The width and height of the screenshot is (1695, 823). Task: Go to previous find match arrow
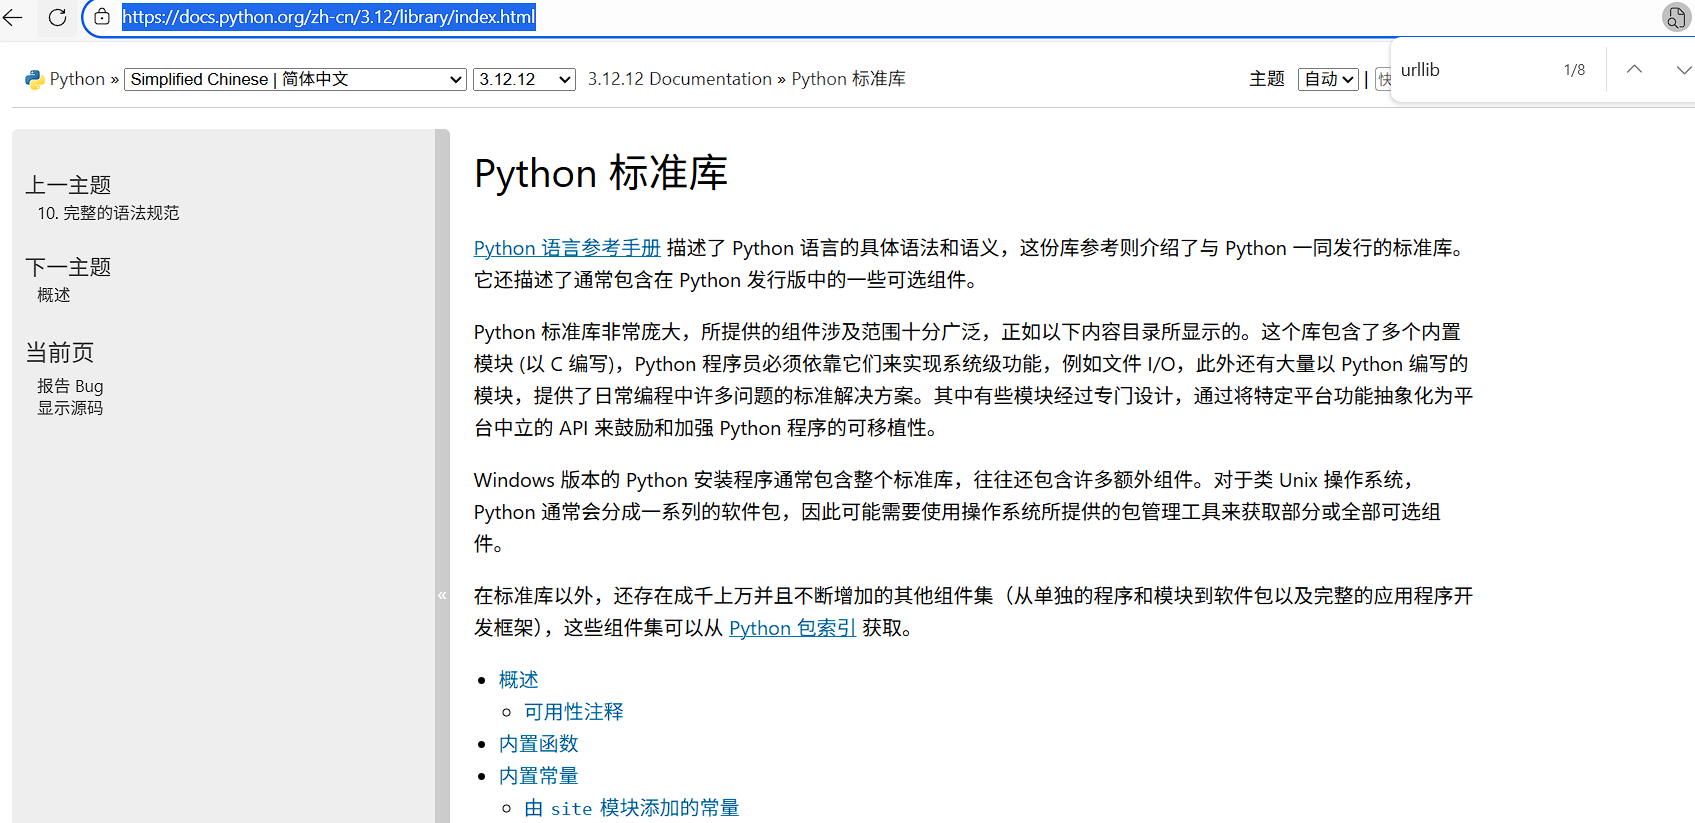1634,69
